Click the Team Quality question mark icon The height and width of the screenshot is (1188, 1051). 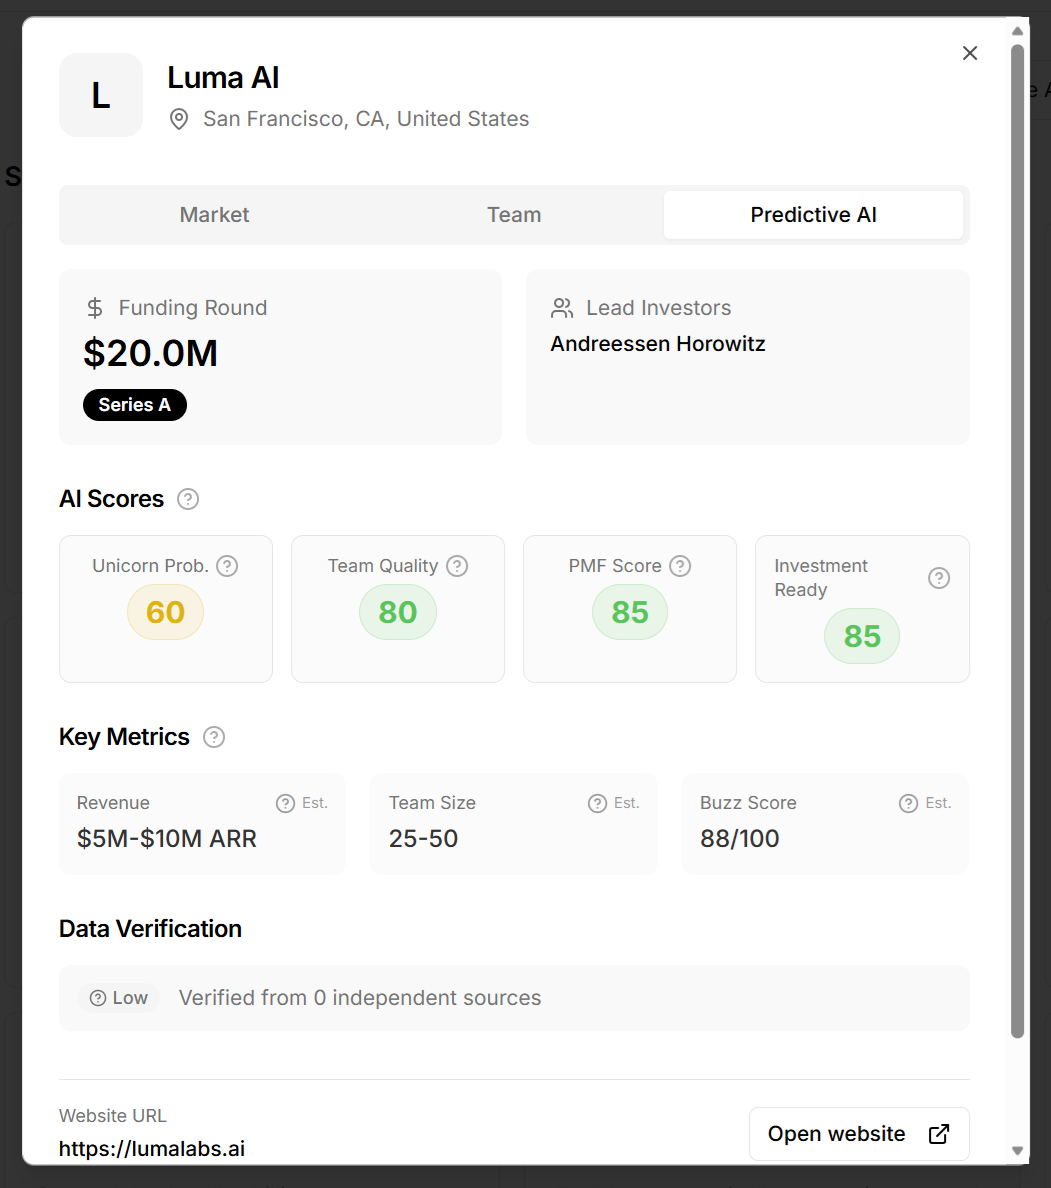(457, 566)
